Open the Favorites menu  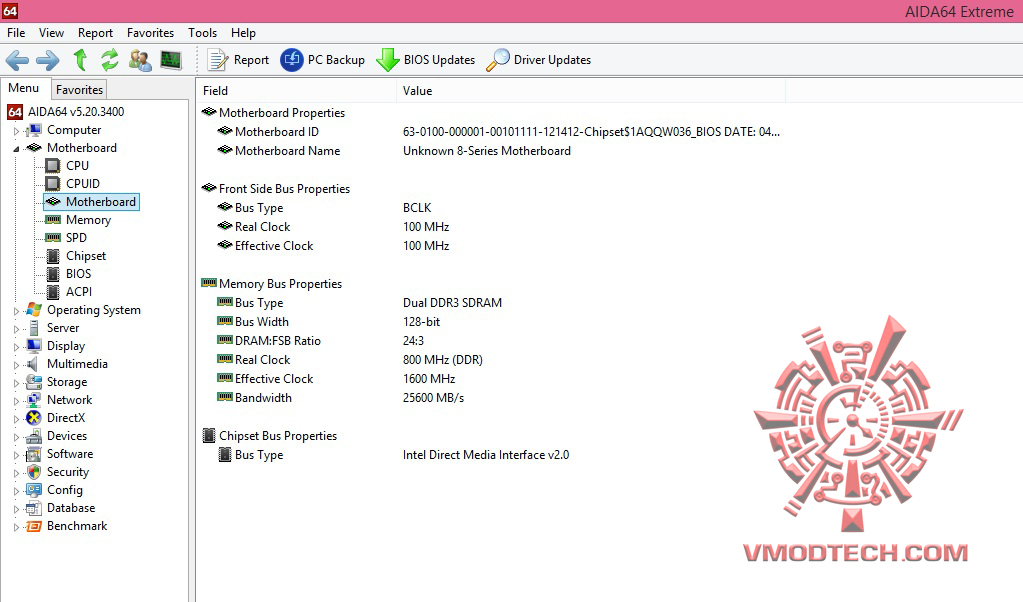tap(150, 33)
